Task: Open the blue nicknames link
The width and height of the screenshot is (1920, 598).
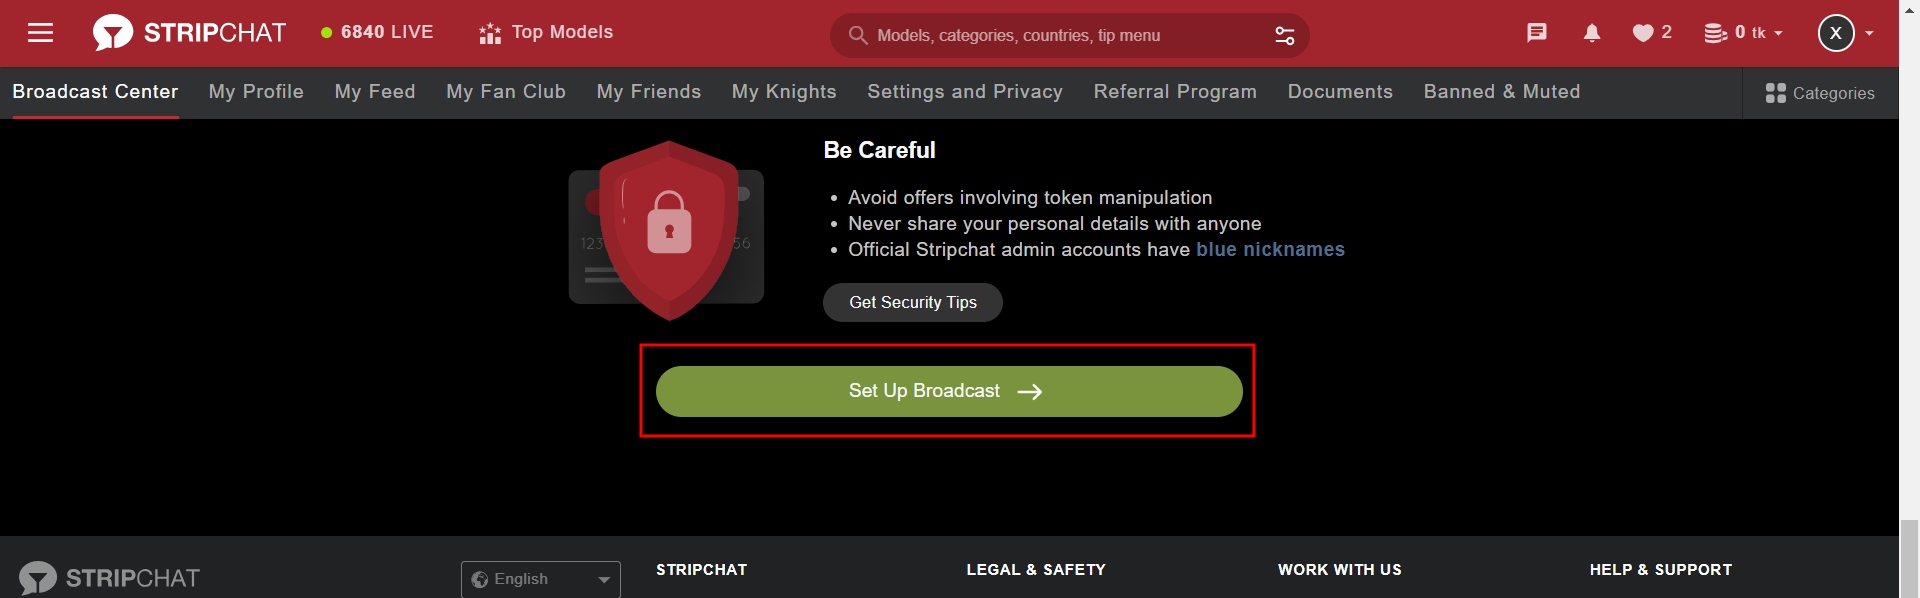Action: pyautogui.click(x=1271, y=250)
